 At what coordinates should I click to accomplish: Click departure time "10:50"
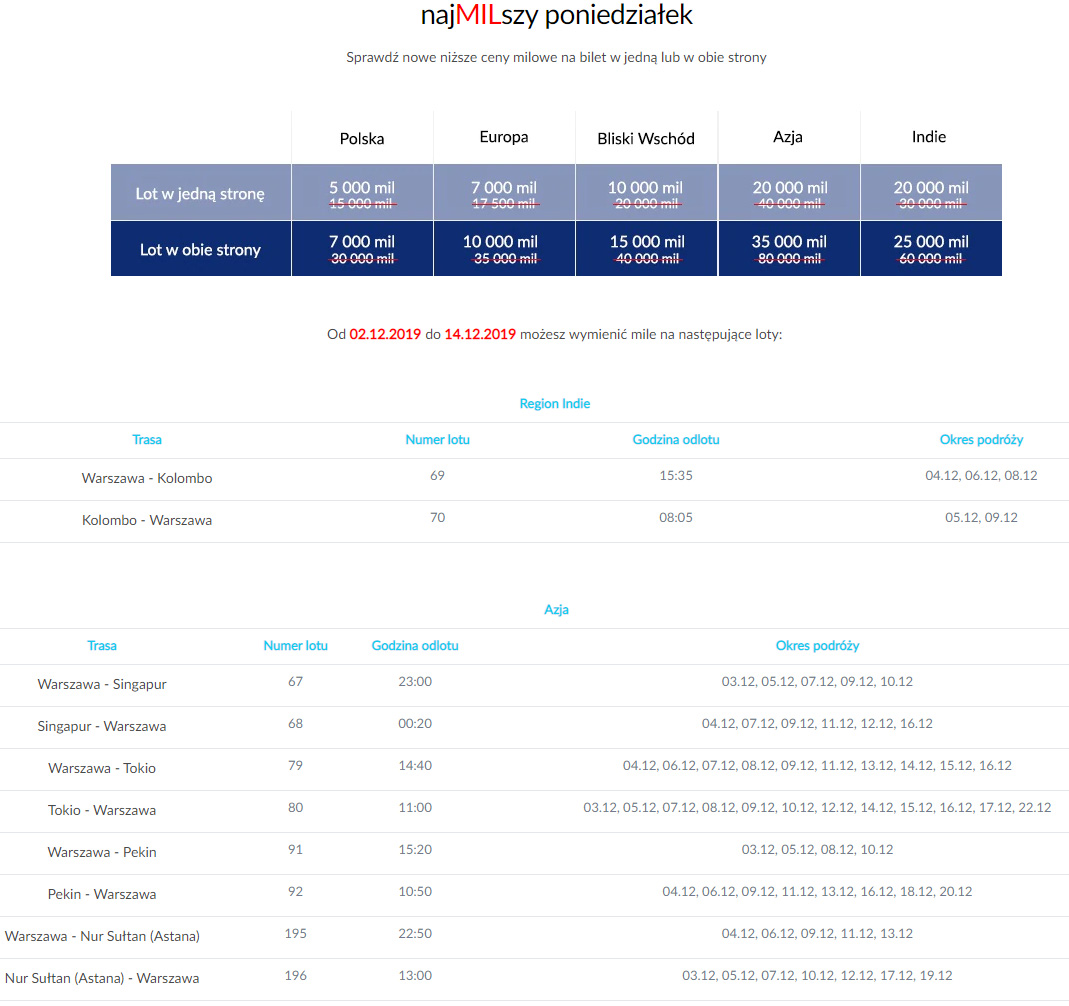tap(415, 891)
